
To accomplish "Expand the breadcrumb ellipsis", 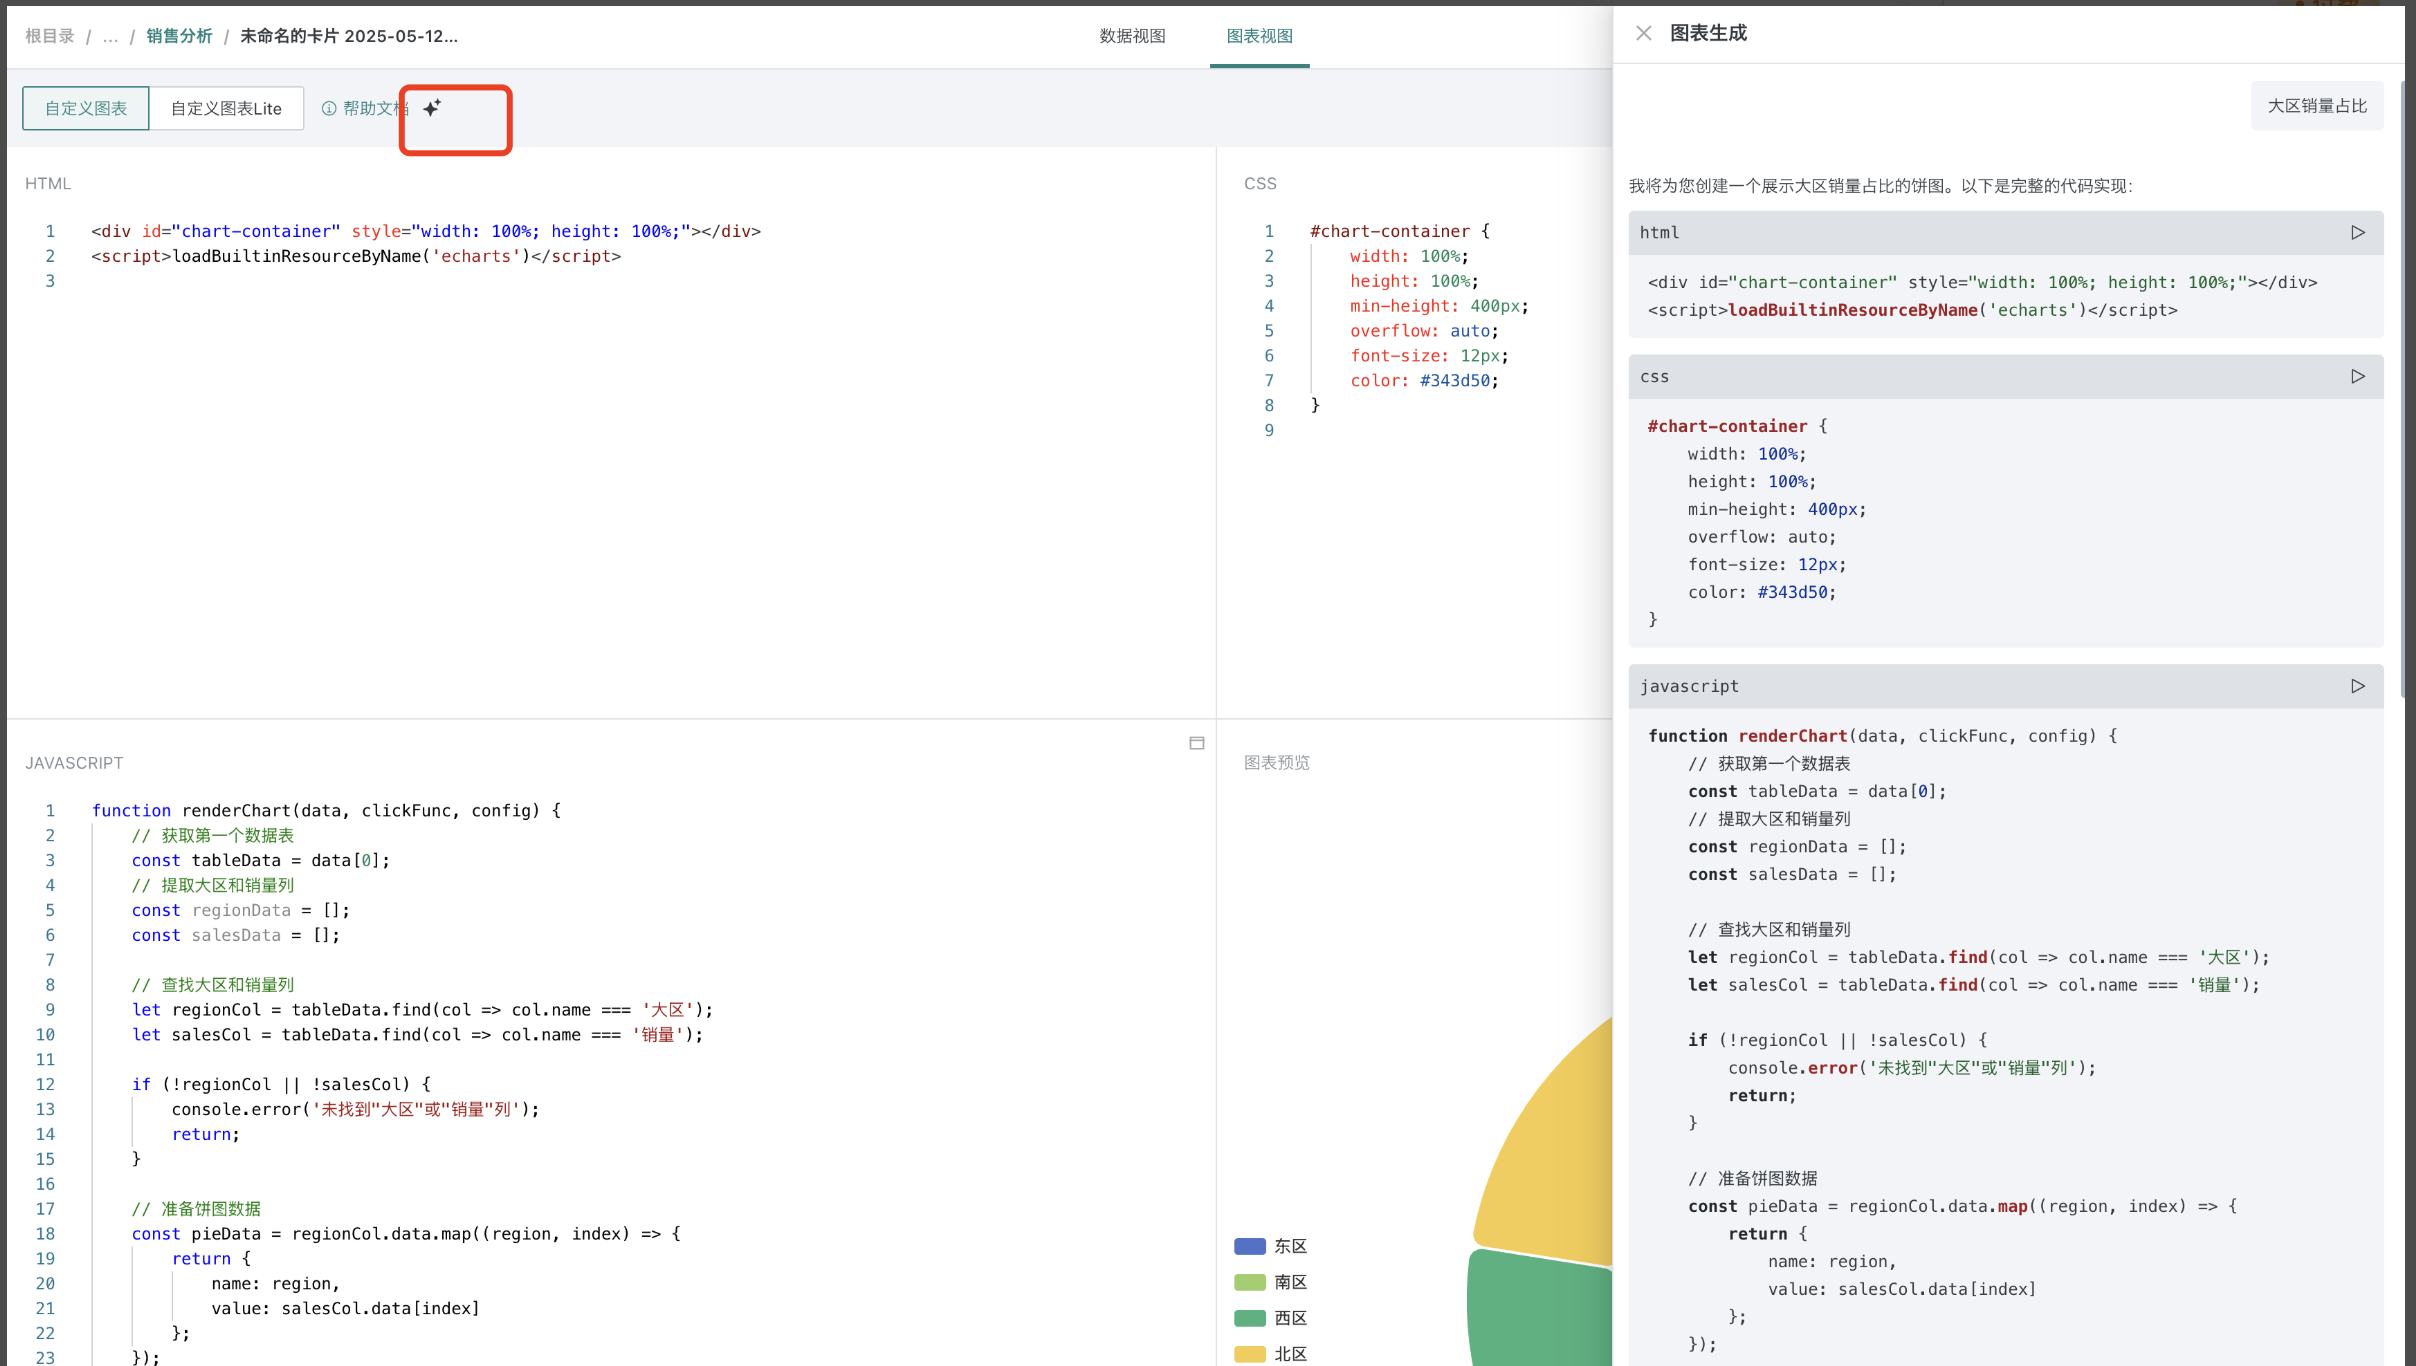I will tap(110, 36).
